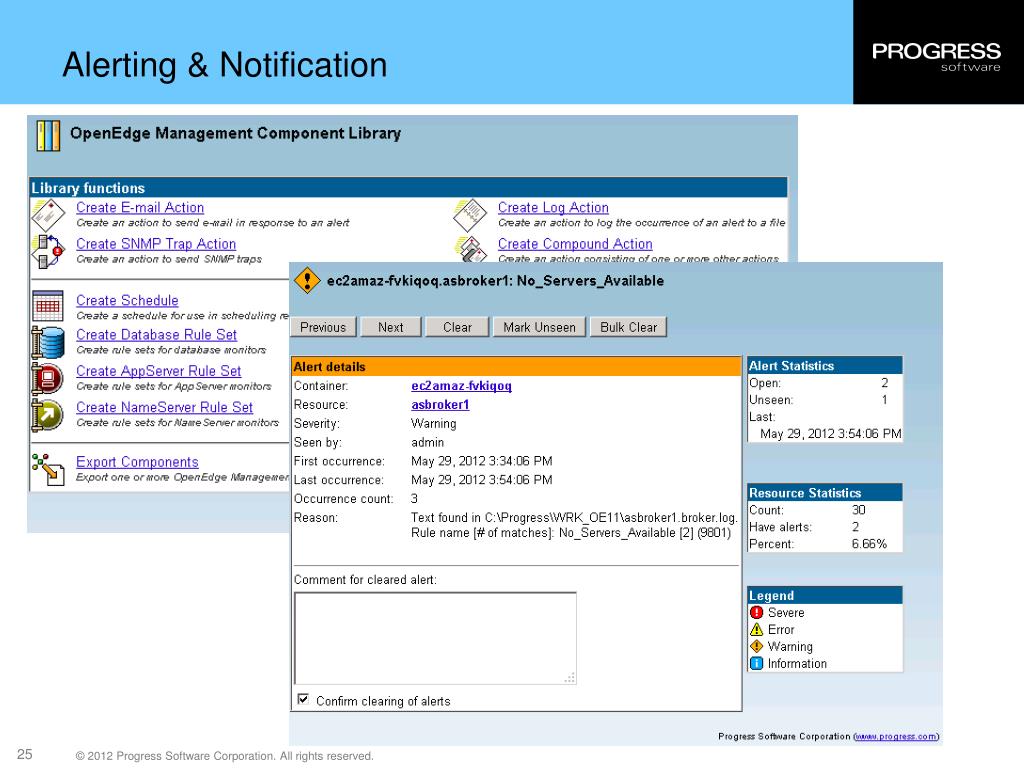Click the Progress Software logo
The image size is (1024, 768).
[x=936, y=56]
